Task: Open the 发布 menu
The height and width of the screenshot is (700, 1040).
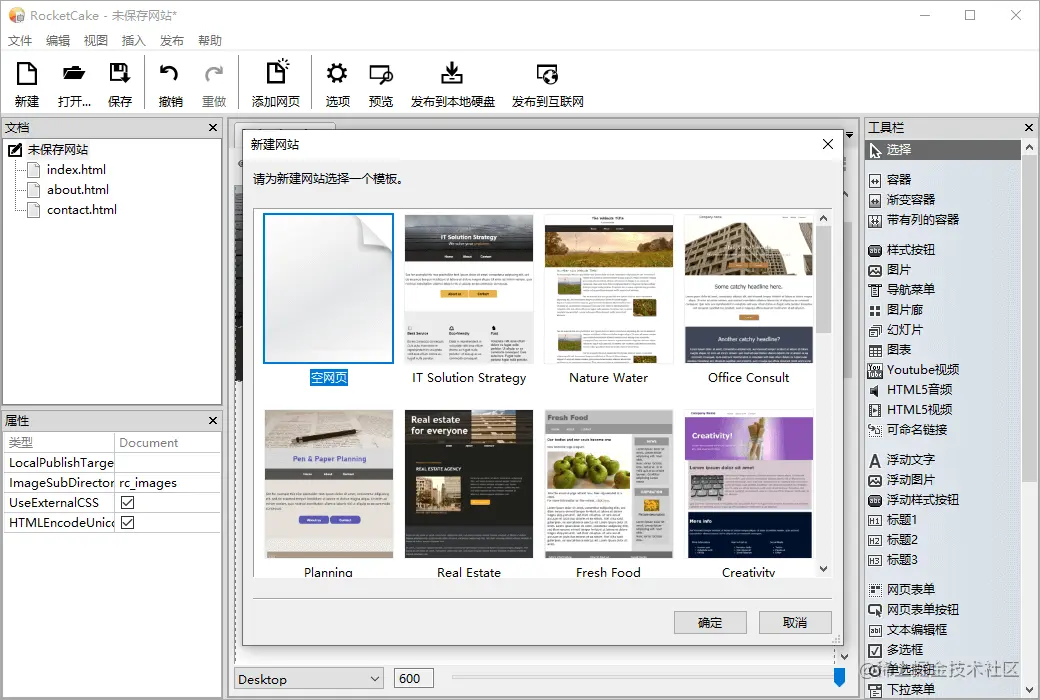Action: pyautogui.click(x=172, y=40)
